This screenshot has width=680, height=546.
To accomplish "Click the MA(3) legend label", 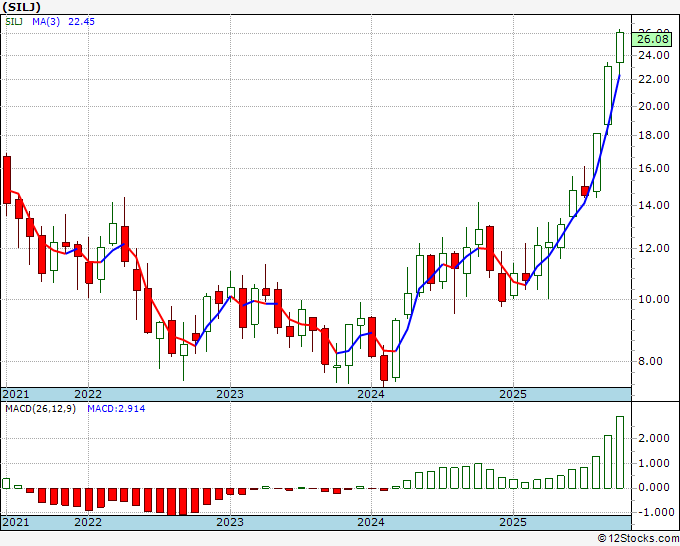I will [46, 21].
